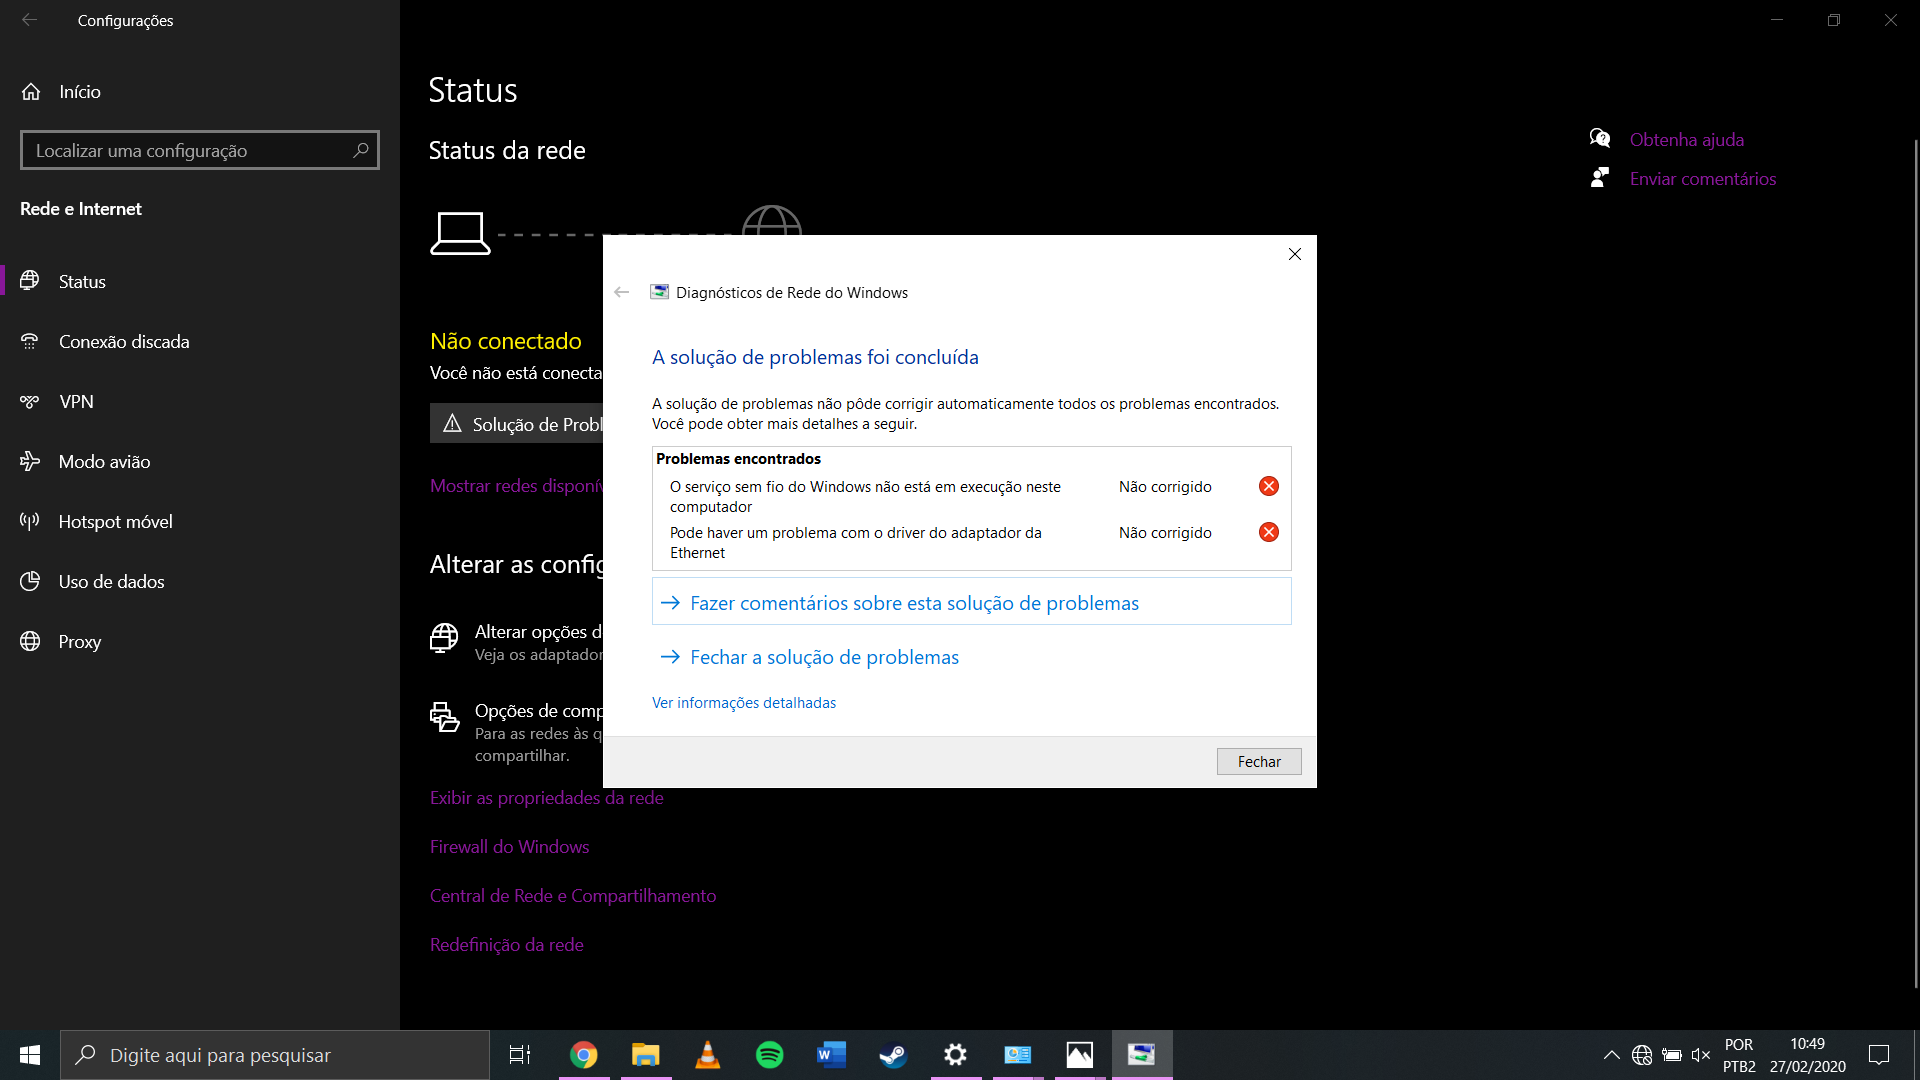Go to Hotspot móvel settings
This screenshot has width=1920, height=1080.
[115, 522]
